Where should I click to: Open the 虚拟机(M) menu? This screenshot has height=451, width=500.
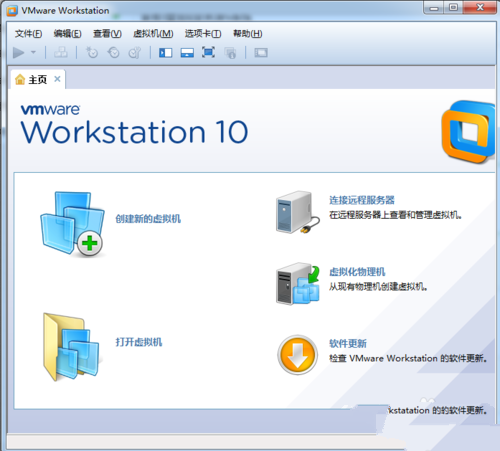tap(153, 34)
